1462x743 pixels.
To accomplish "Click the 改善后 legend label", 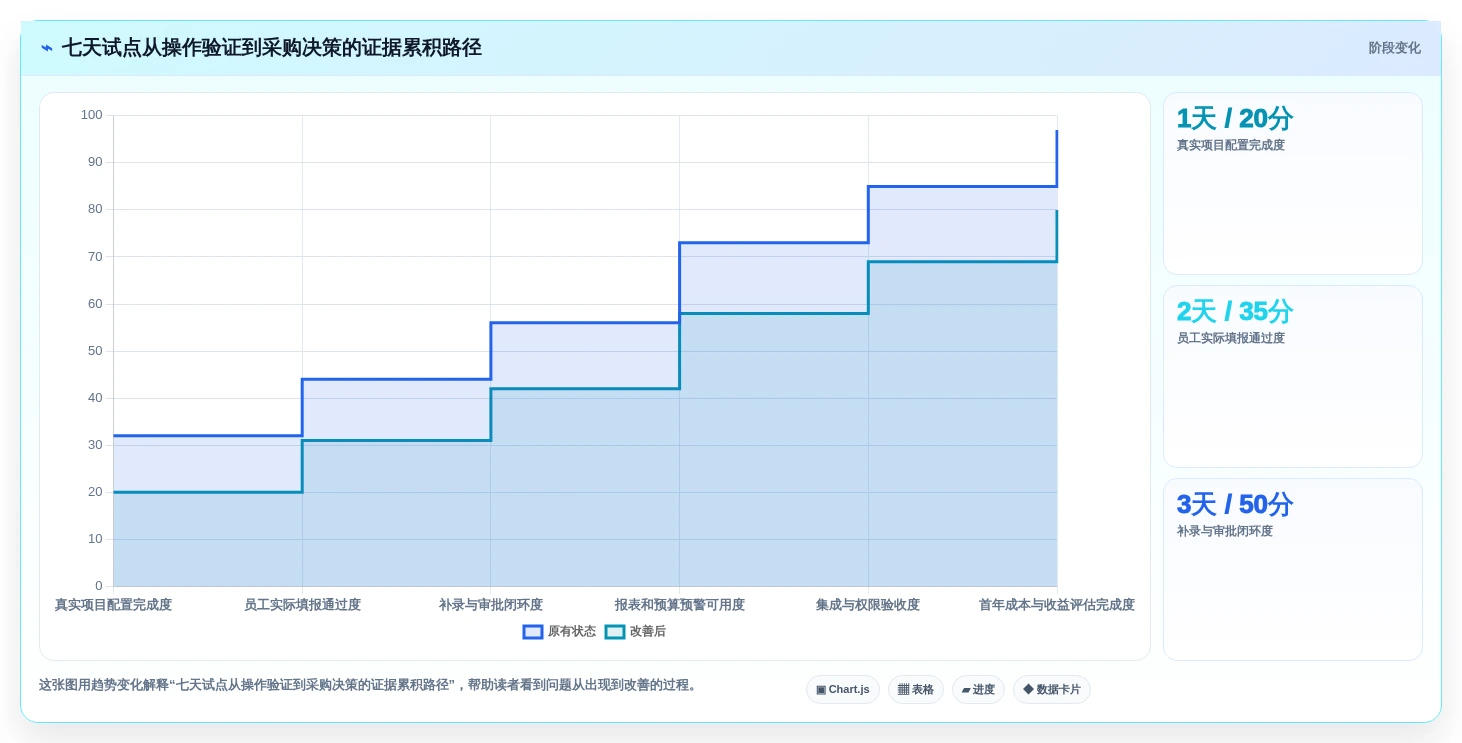I will tap(648, 632).
